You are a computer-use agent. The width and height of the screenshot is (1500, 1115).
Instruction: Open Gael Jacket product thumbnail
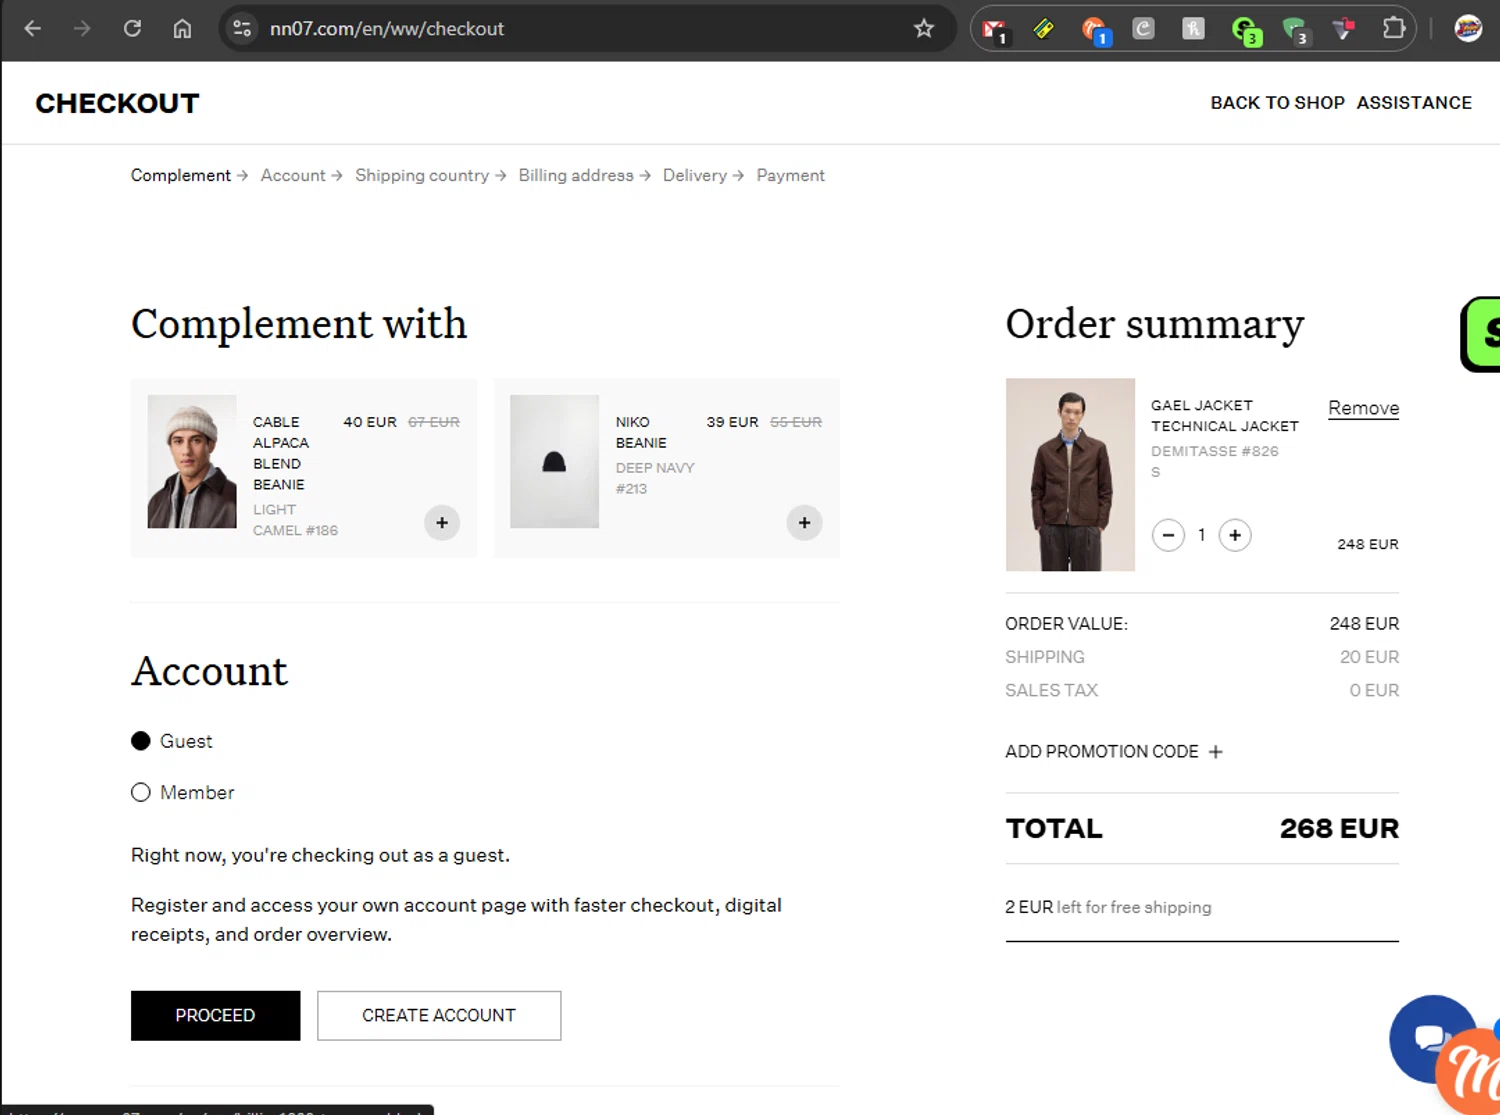[x=1070, y=474]
